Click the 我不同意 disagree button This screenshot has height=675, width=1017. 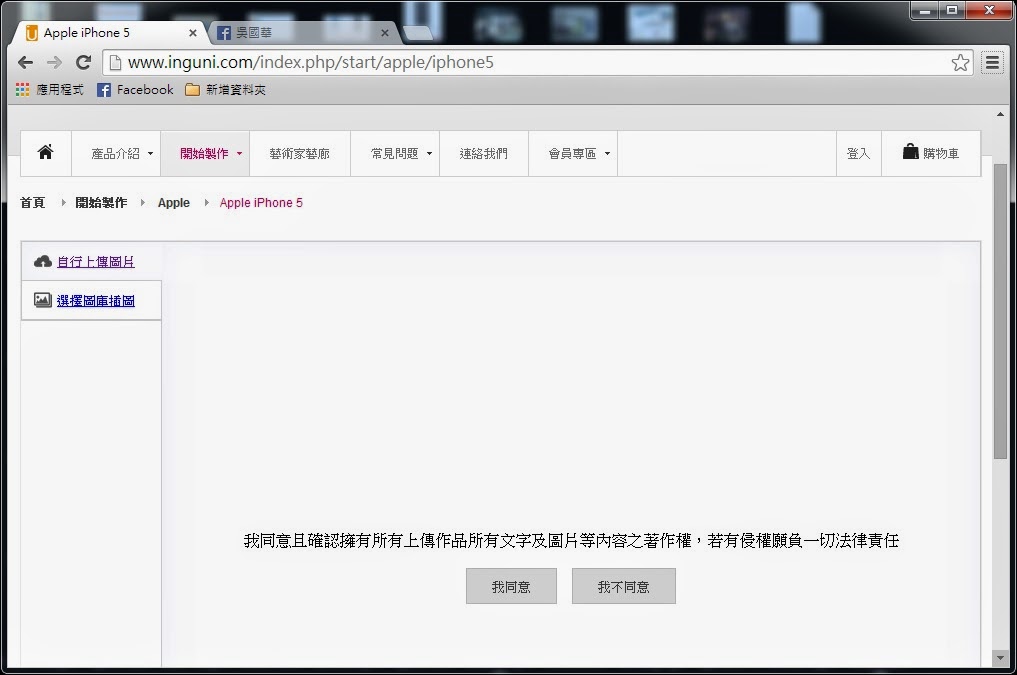pos(623,586)
